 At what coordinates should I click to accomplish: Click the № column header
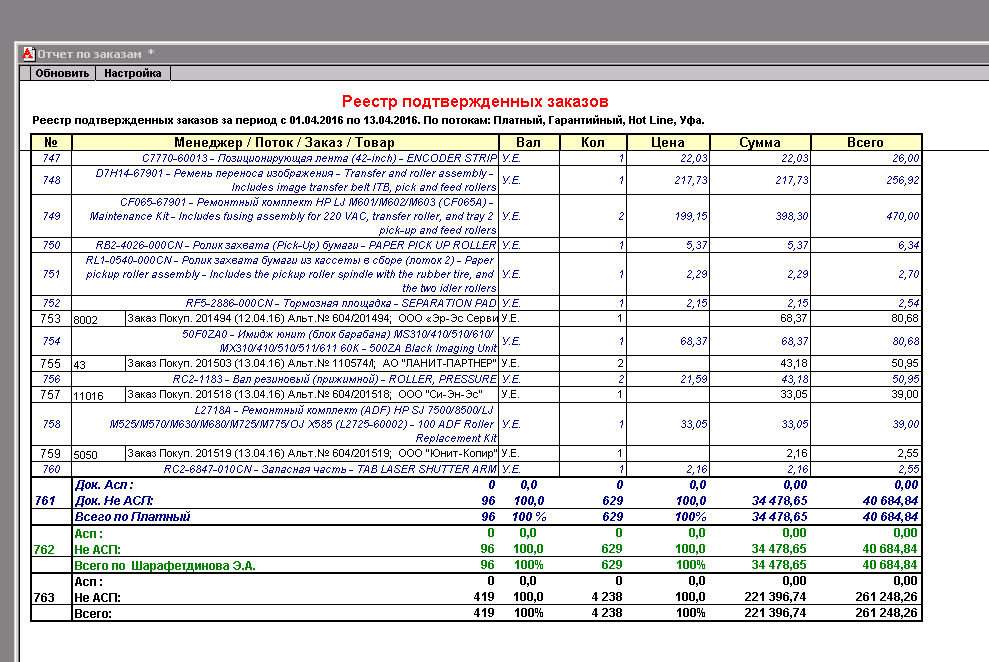51,143
